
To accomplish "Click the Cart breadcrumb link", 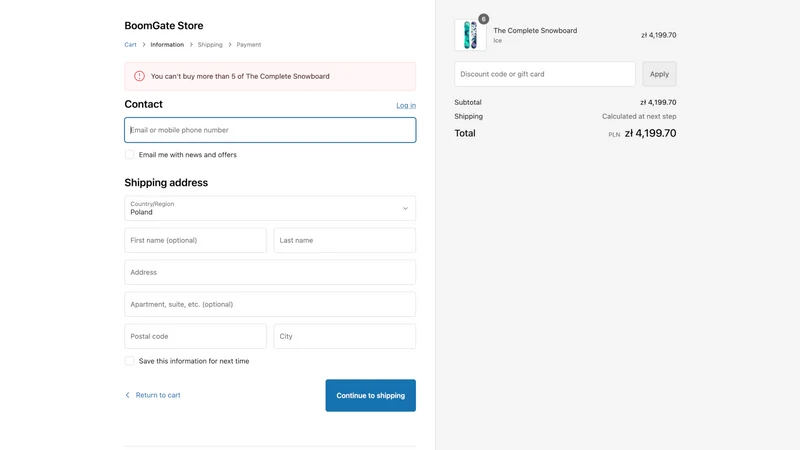I will coord(130,45).
